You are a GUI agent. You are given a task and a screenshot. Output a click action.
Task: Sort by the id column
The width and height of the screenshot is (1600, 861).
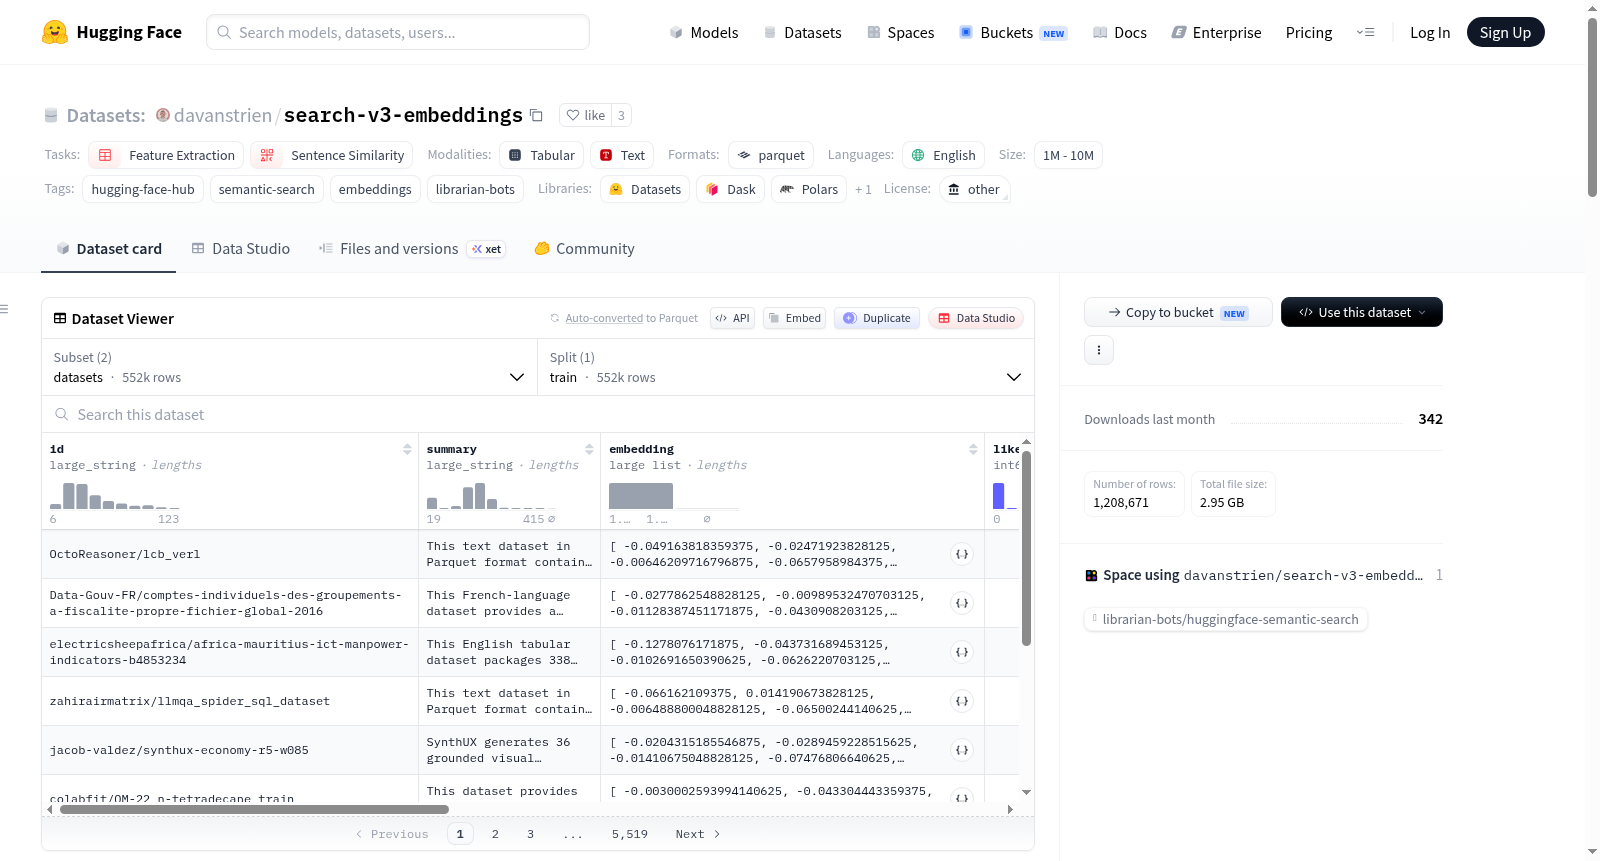coord(407,449)
